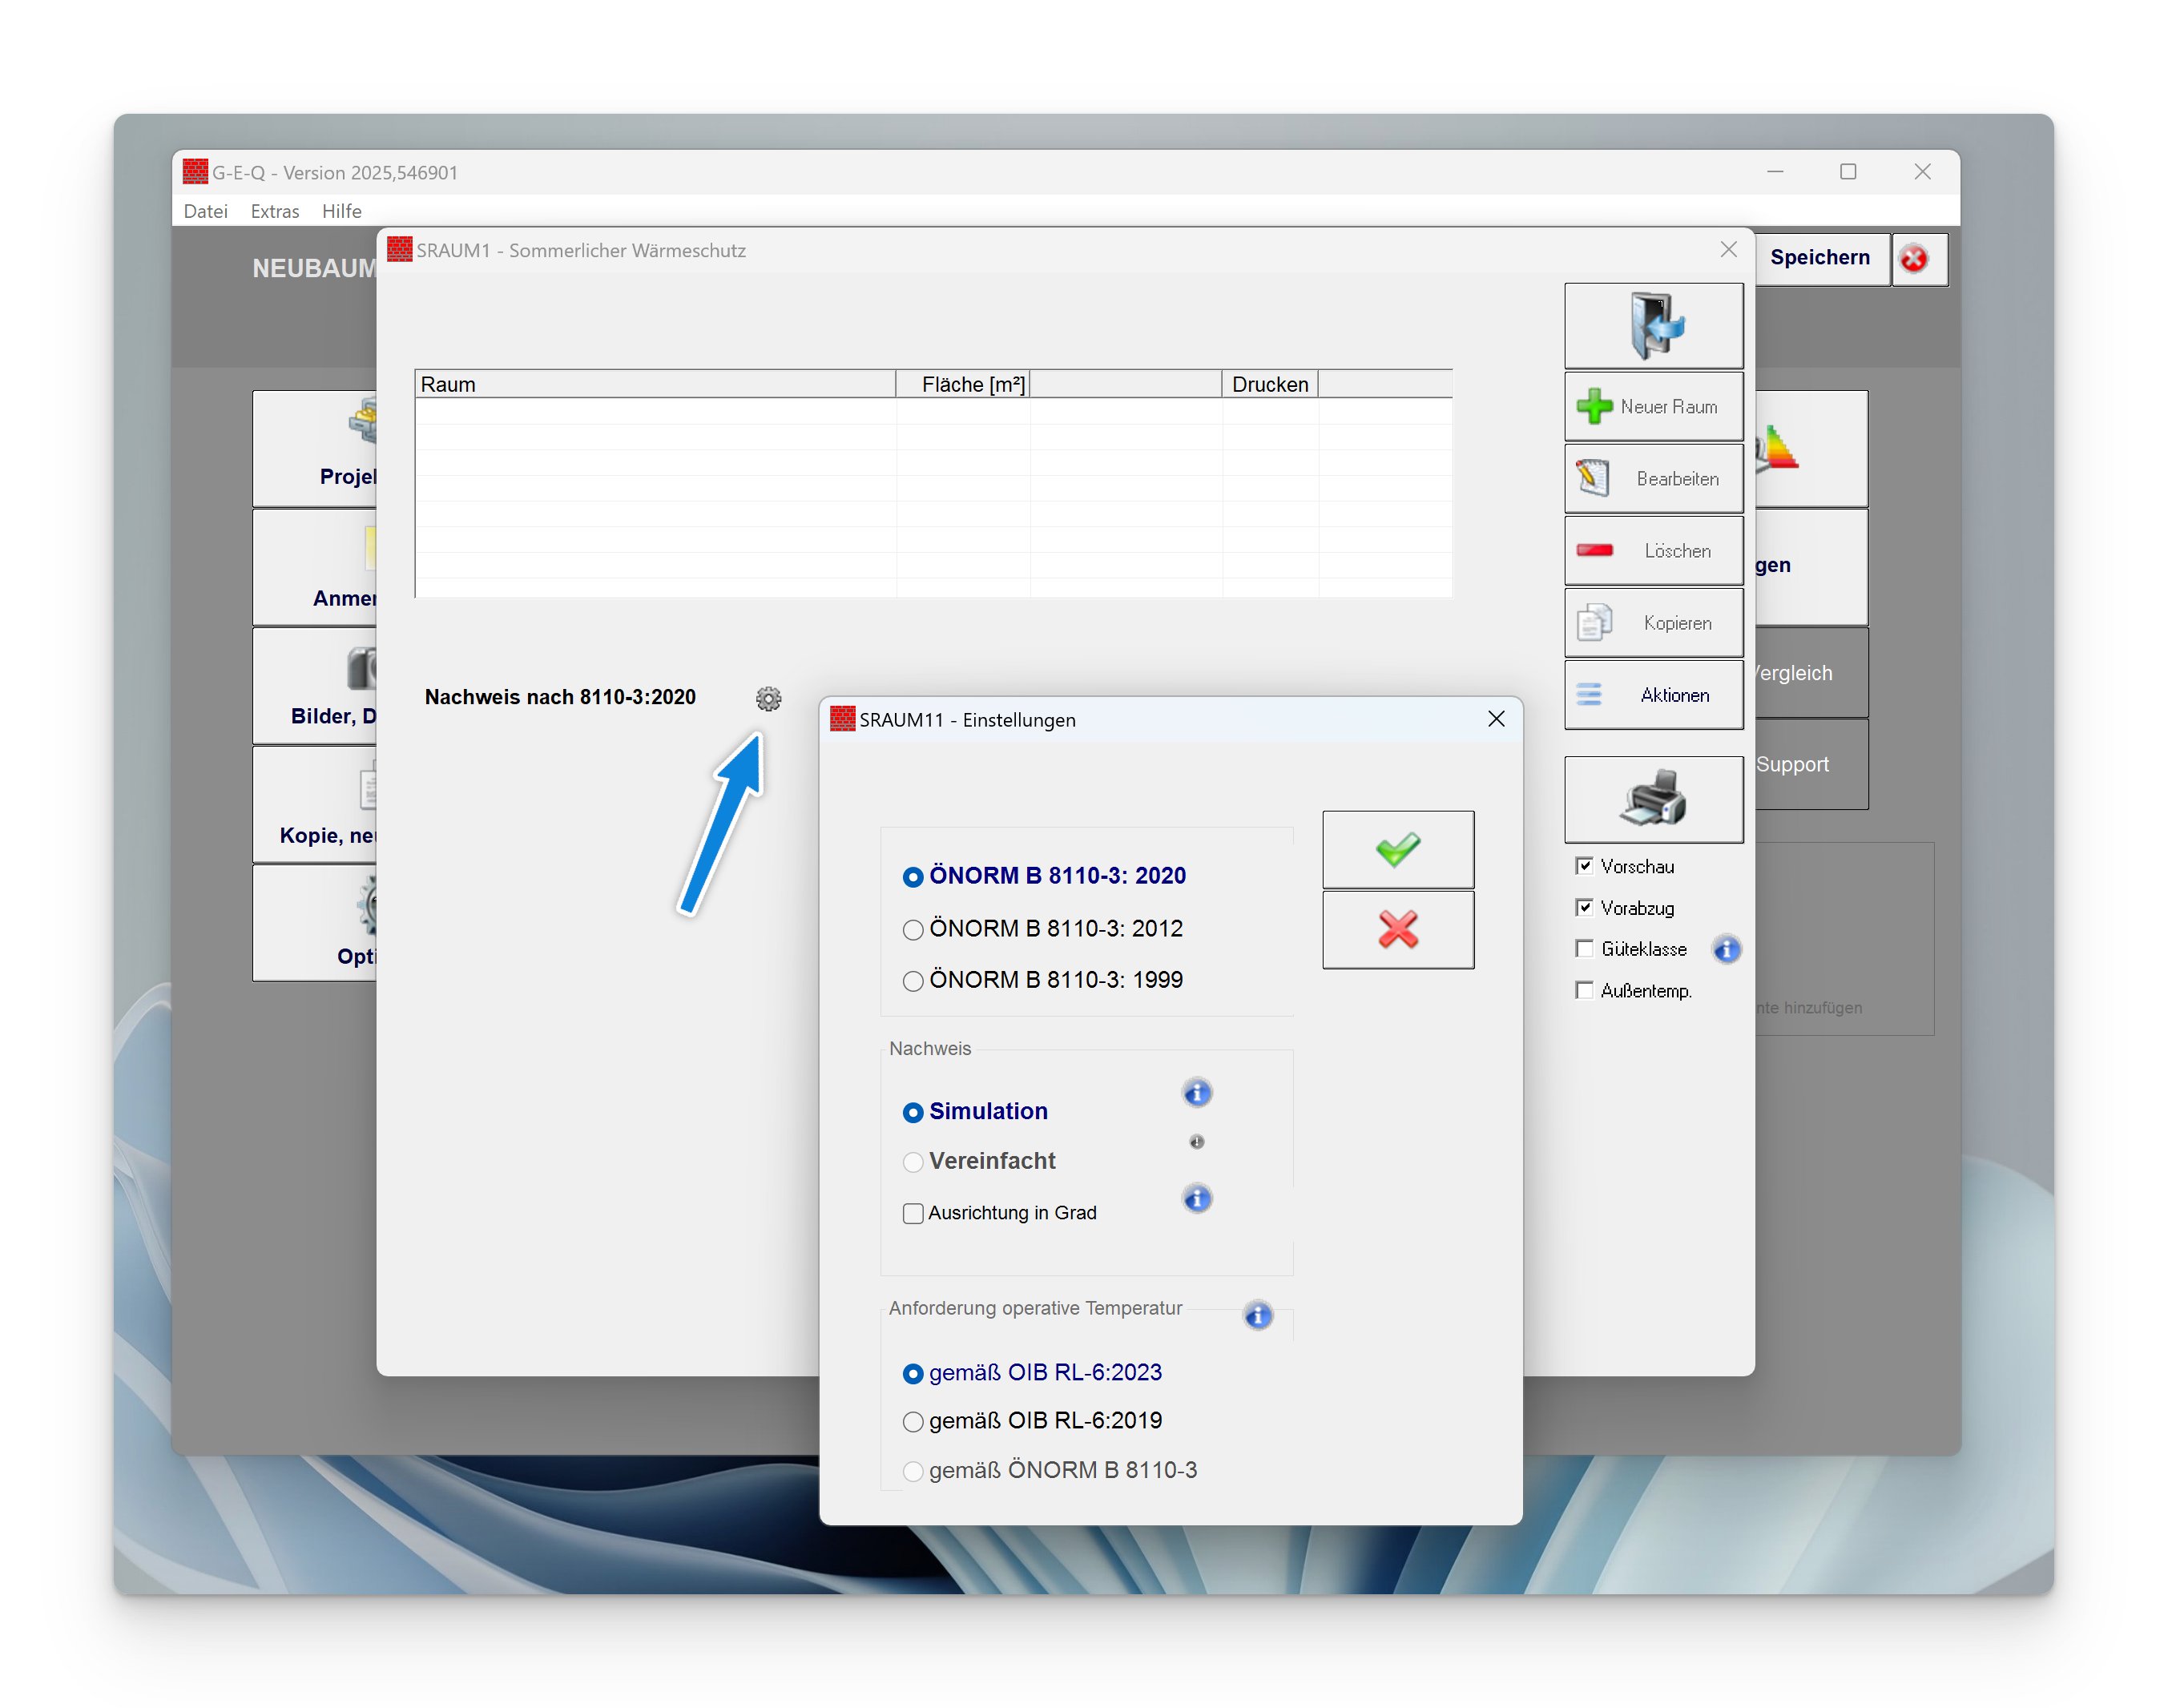
Task: Open info icon for Anforderung operative Temperatur
Action: (1257, 1314)
